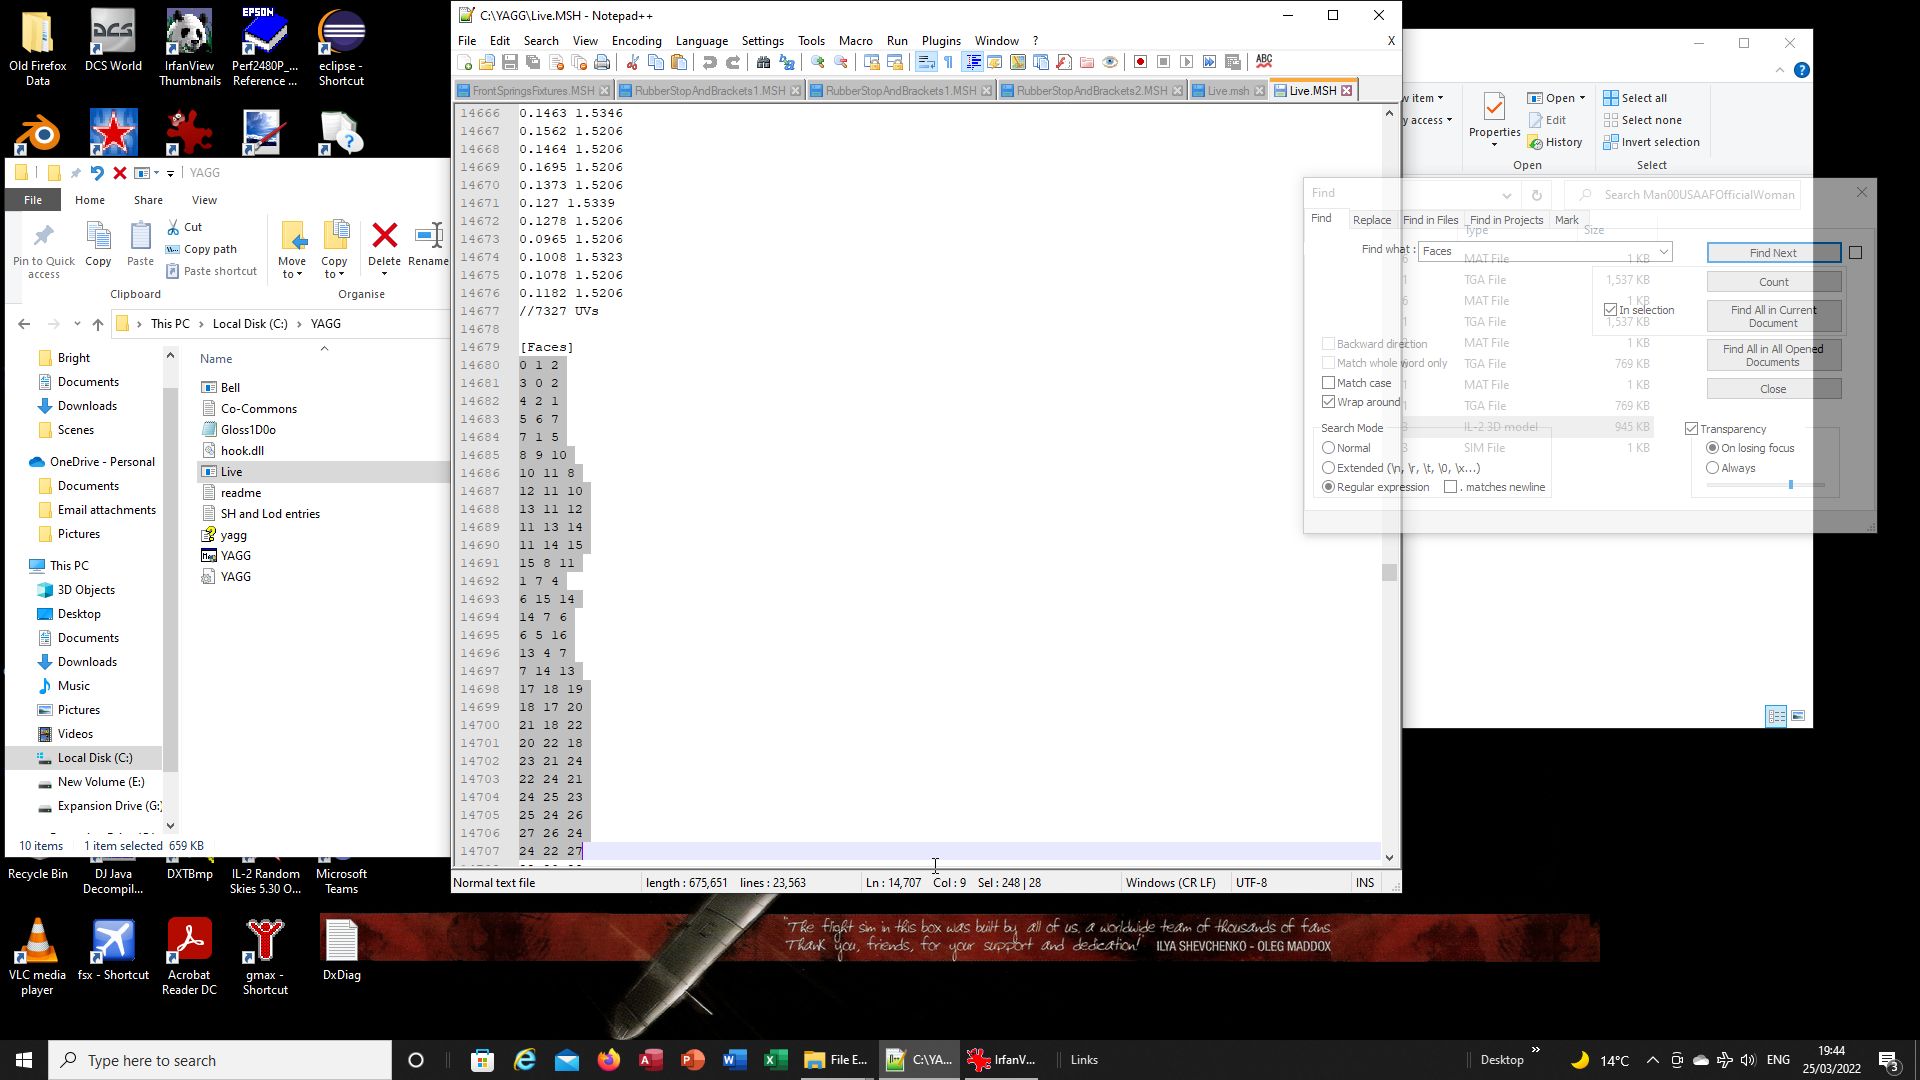Toggle Word wrap toolbar icon
The width and height of the screenshot is (1920, 1080).
[926, 62]
